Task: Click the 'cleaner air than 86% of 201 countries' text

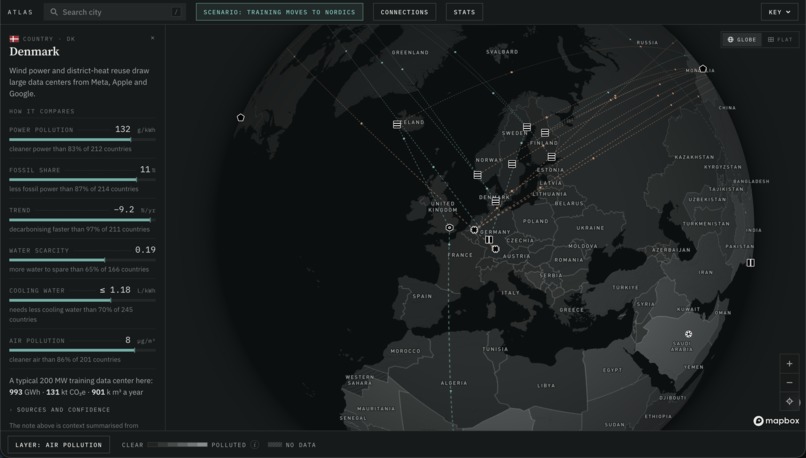Action: click(x=65, y=359)
